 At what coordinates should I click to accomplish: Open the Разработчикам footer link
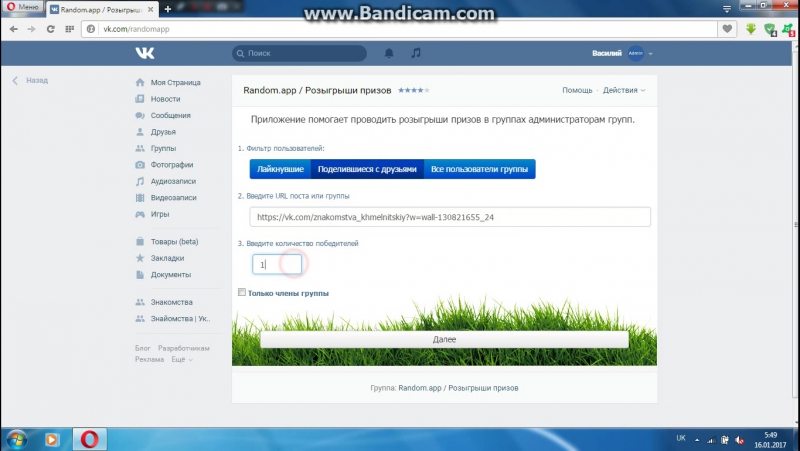coord(184,348)
